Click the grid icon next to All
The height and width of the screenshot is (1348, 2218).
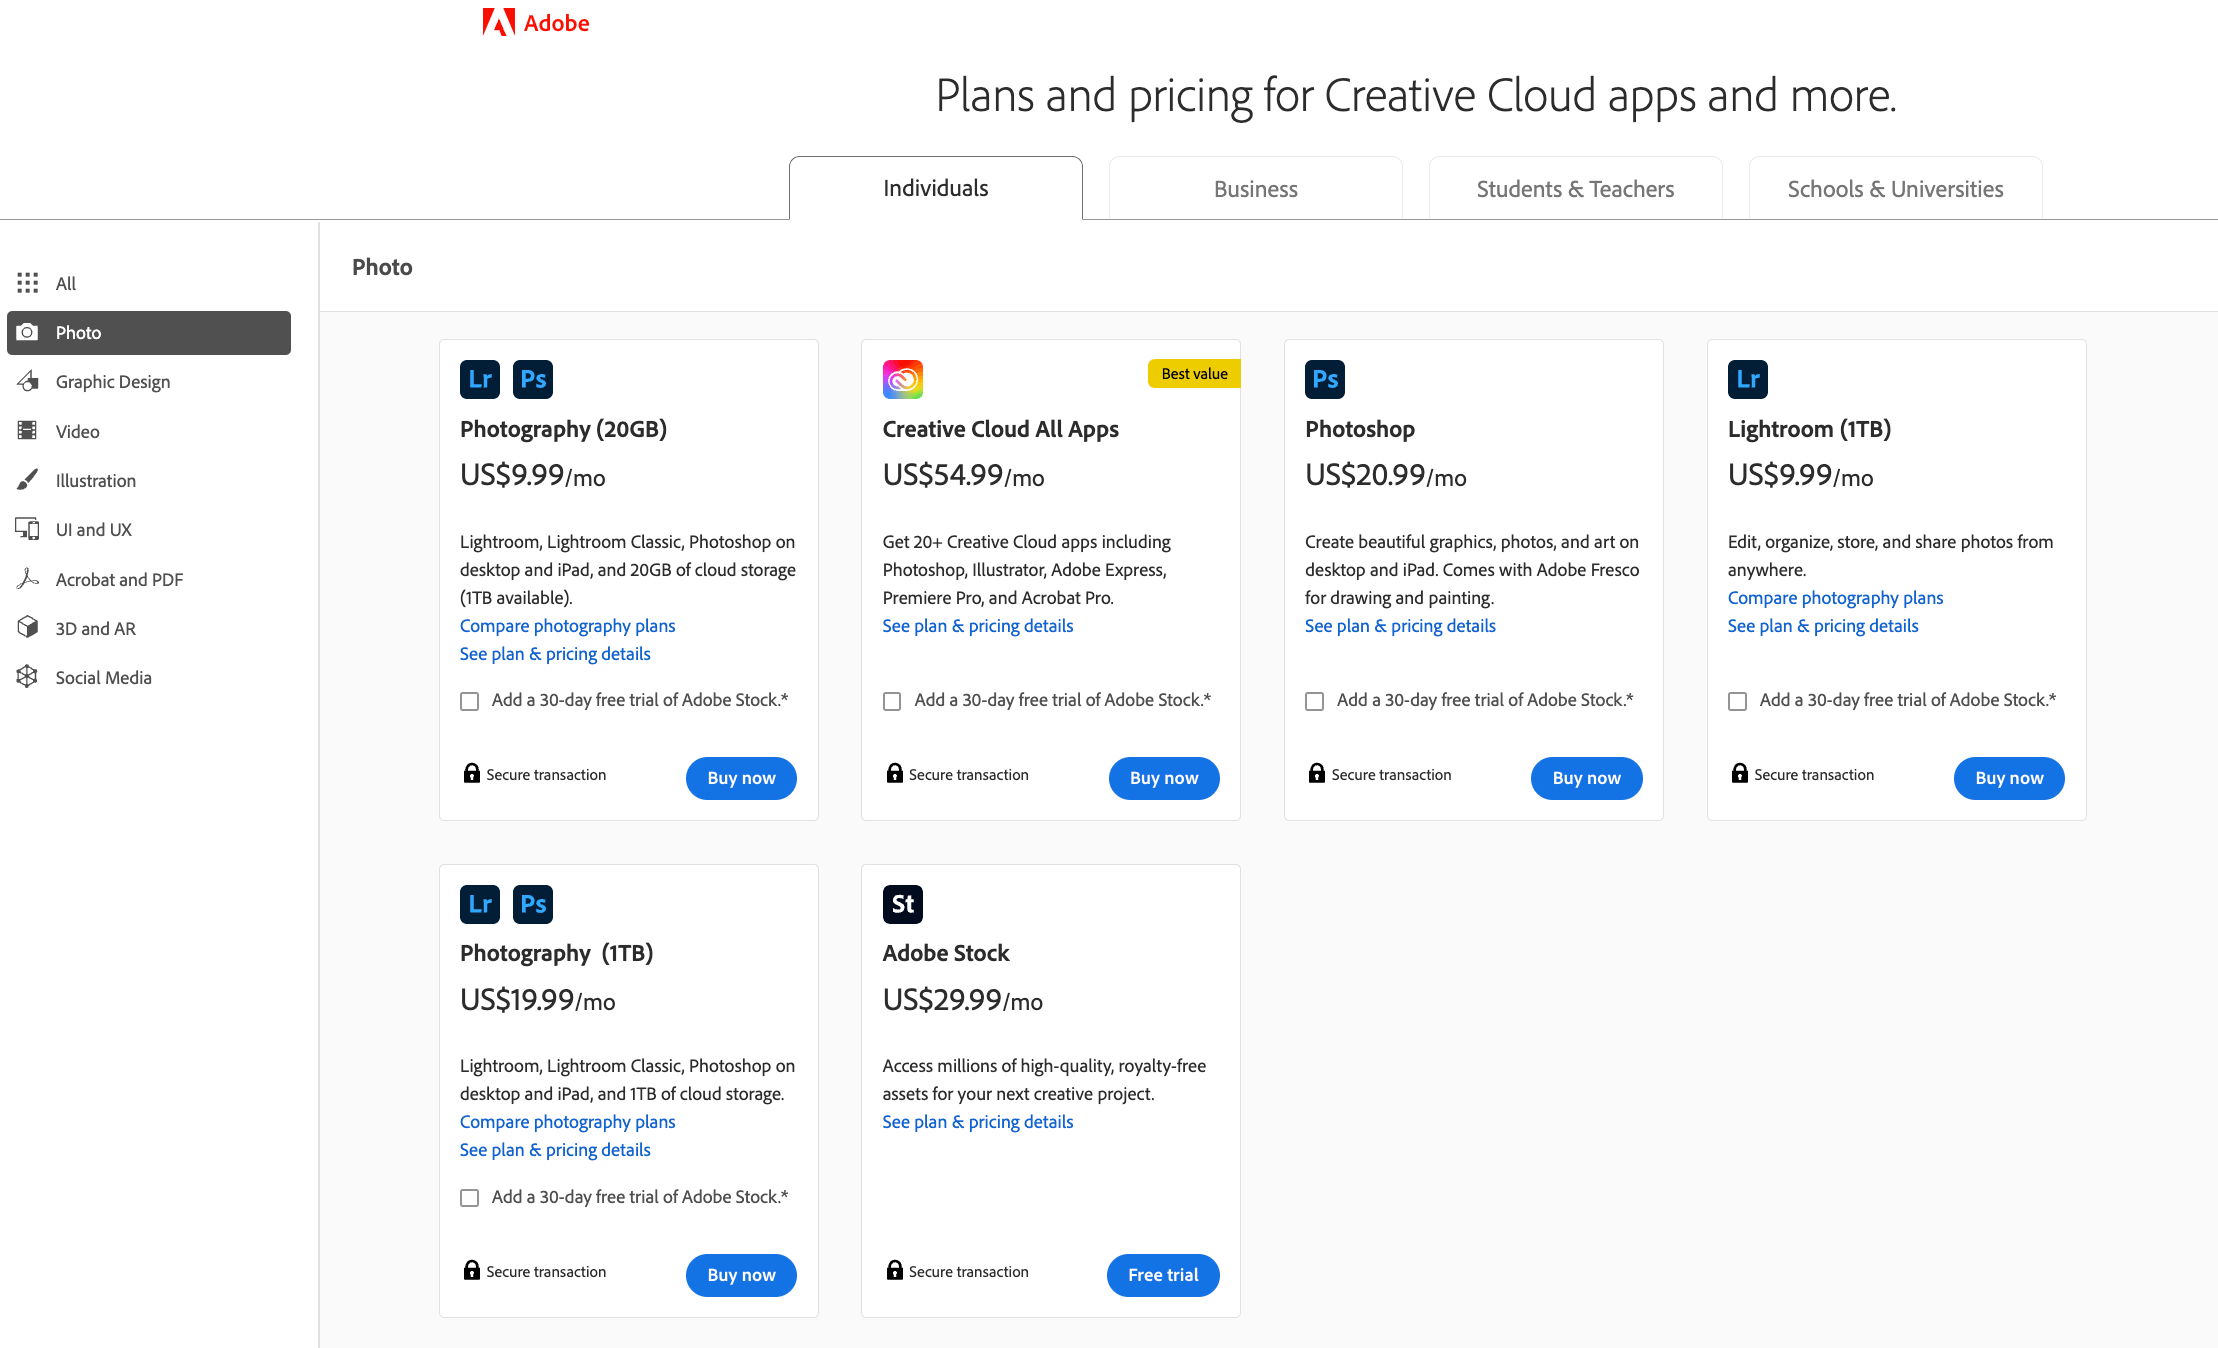[28, 283]
